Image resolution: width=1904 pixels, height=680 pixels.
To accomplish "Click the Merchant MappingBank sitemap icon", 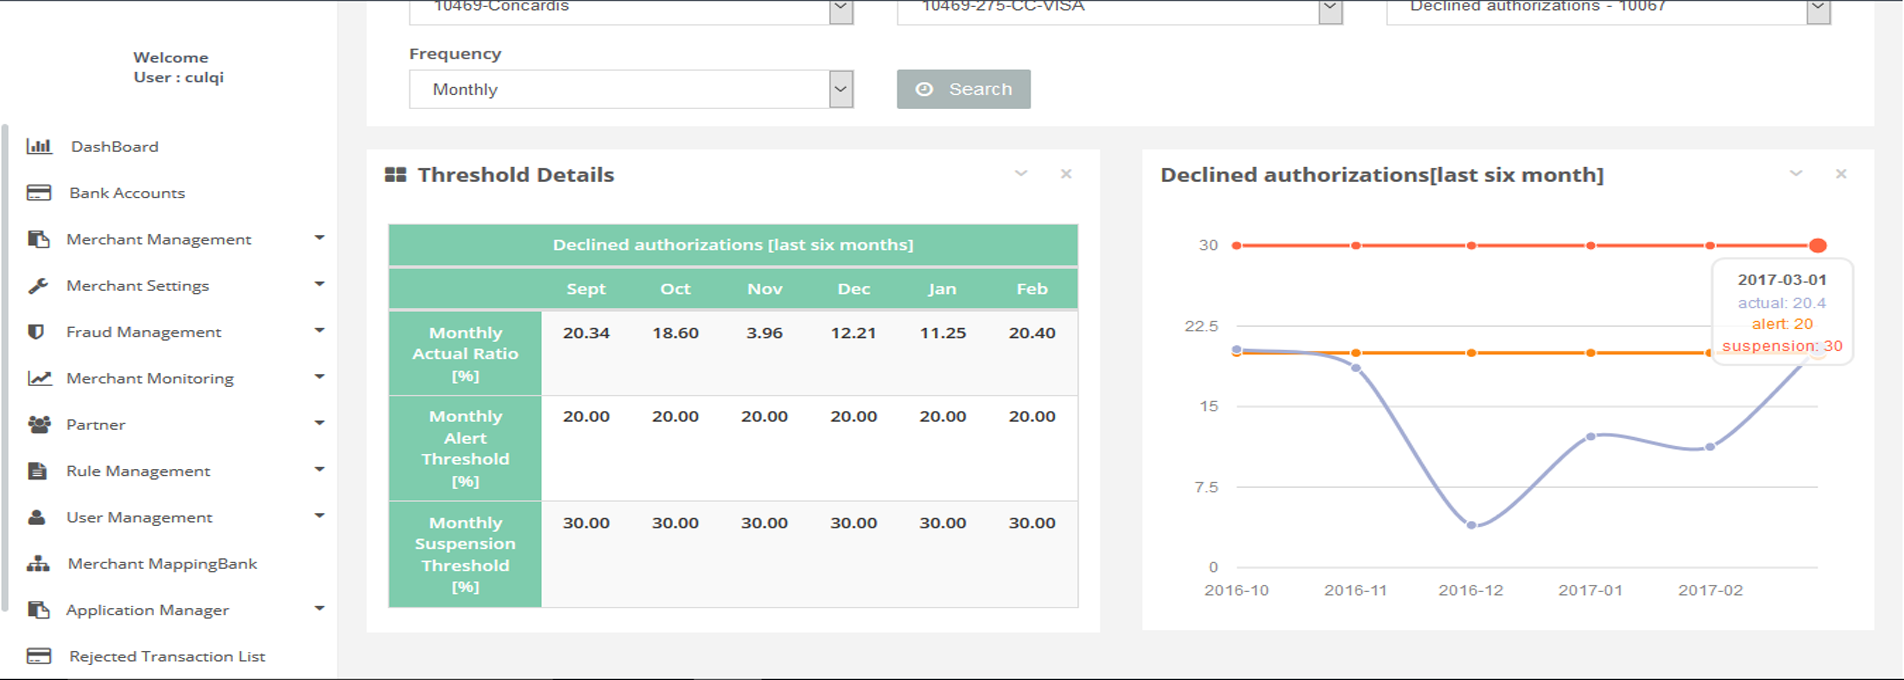I will 38,564.
